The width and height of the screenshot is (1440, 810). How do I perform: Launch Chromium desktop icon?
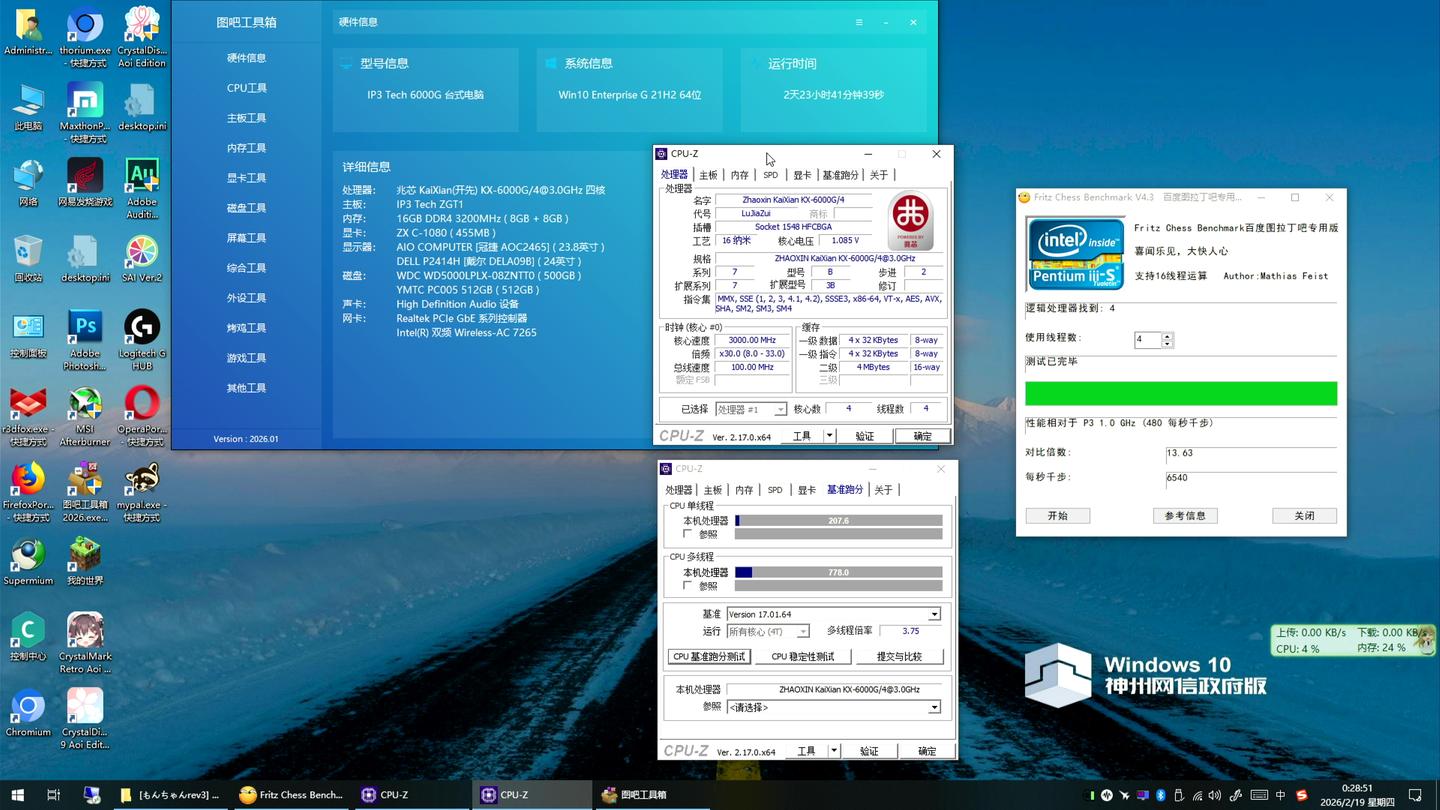(28, 713)
